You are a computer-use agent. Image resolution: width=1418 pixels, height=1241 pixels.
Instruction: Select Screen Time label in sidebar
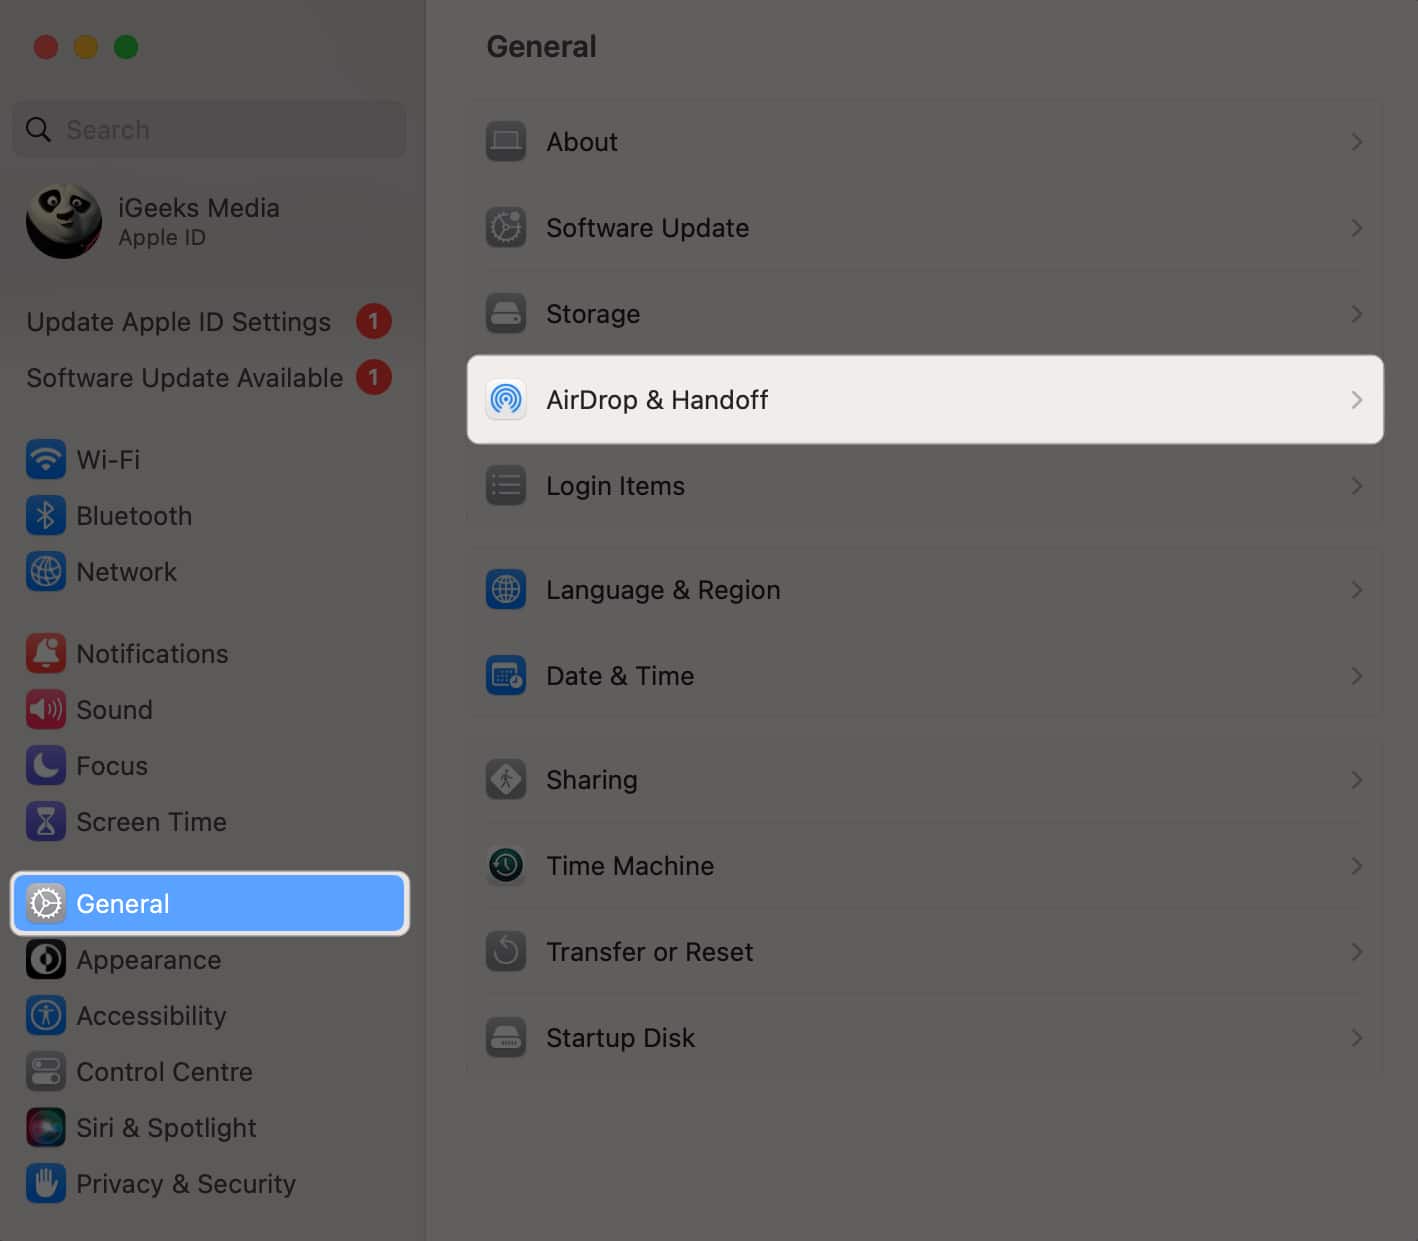pyautogui.click(x=151, y=822)
